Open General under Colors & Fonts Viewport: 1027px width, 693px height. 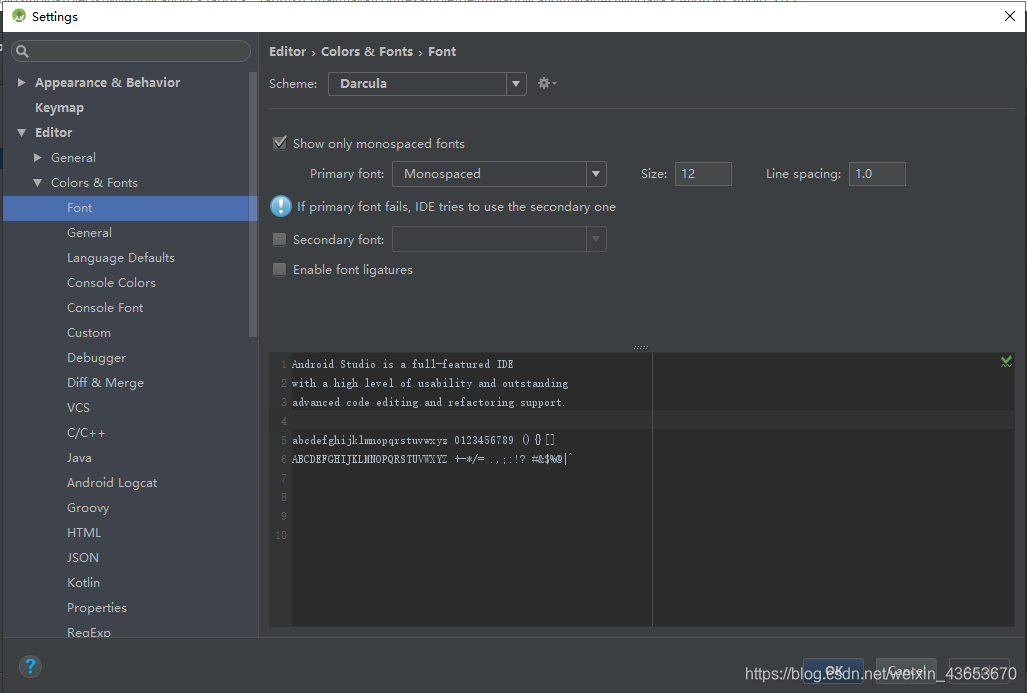coord(89,233)
